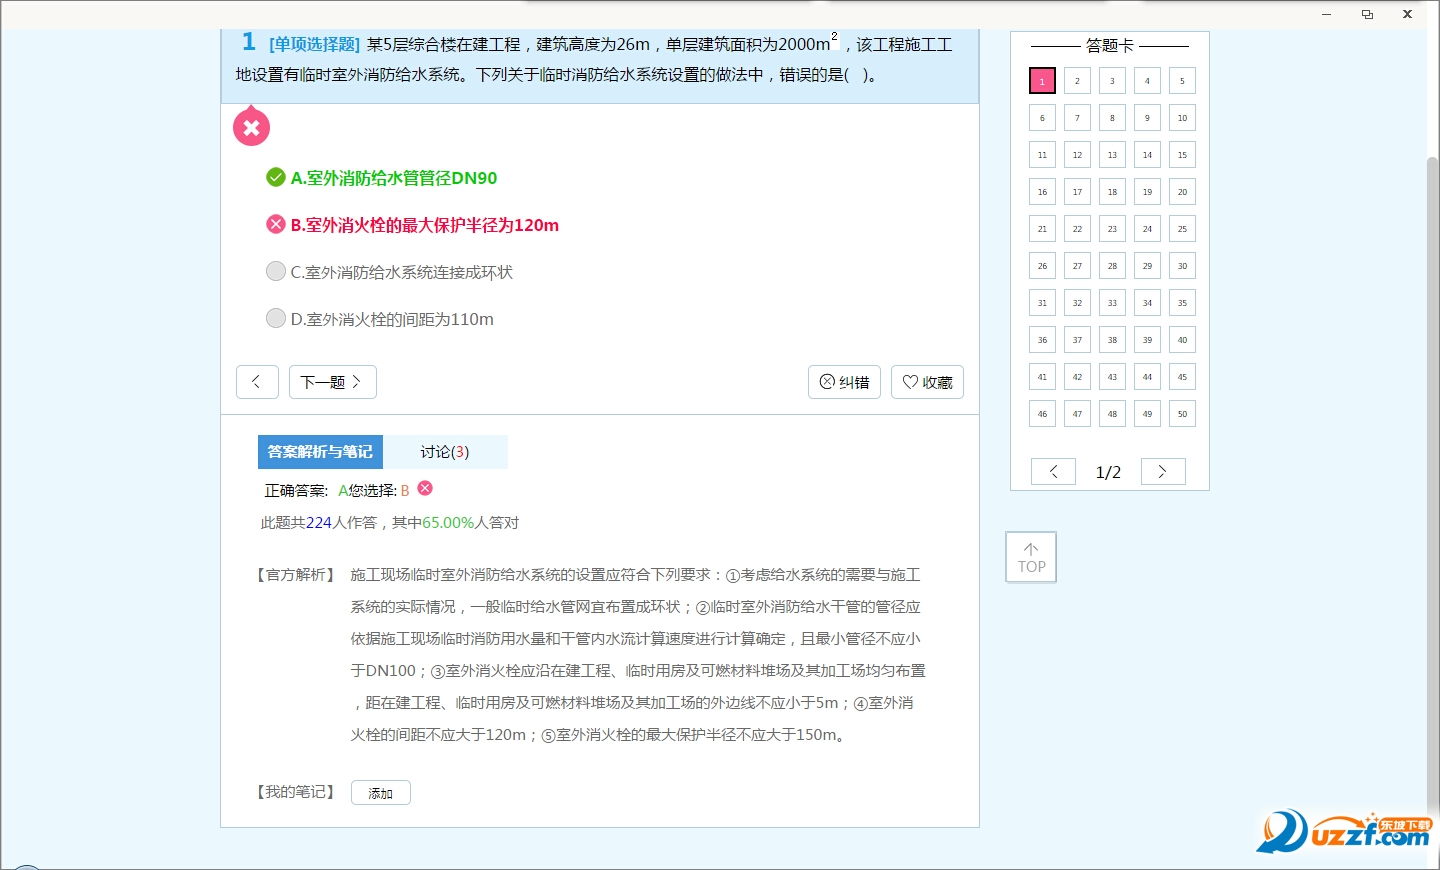The height and width of the screenshot is (870, 1440).
Task: Jump to question 40 in answer card
Action: (x=1182, y=340)
